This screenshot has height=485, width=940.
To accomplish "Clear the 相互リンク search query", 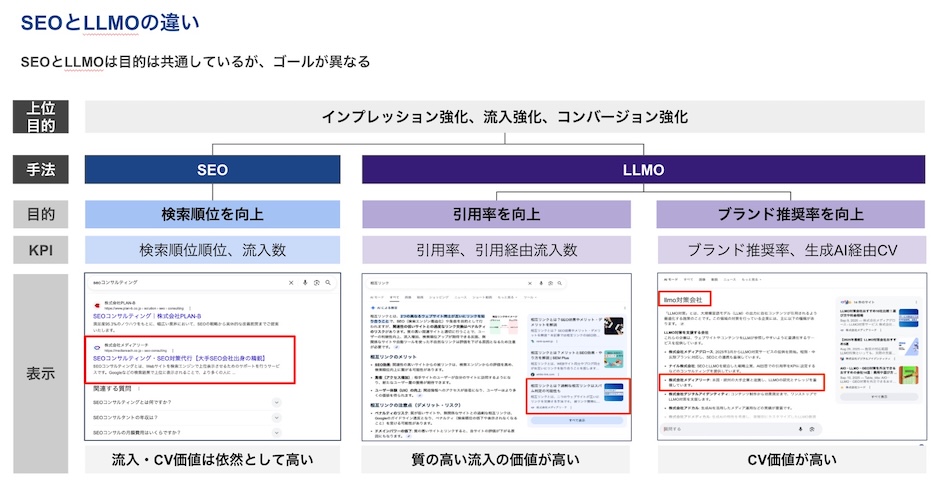I will [x=529, y=283].
